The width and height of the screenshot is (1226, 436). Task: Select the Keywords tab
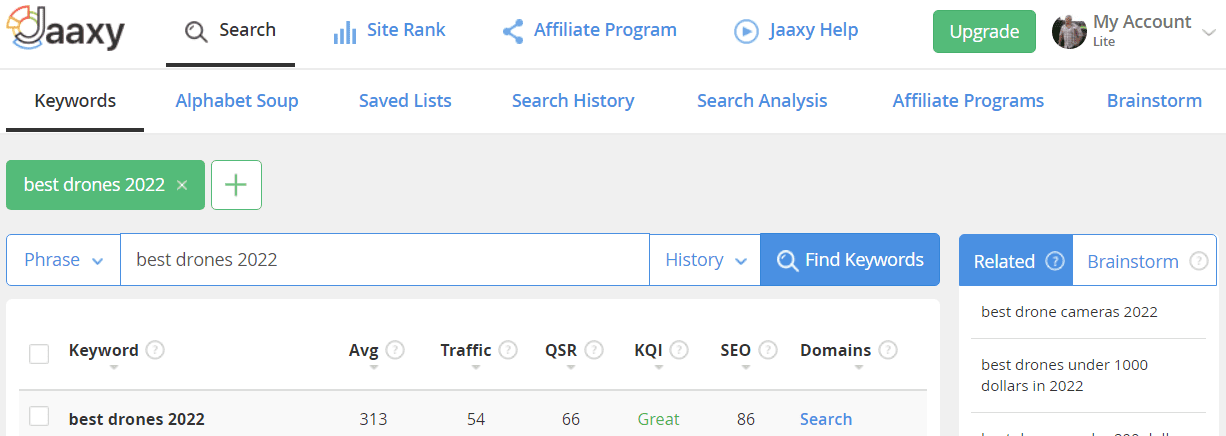[75, 101]
